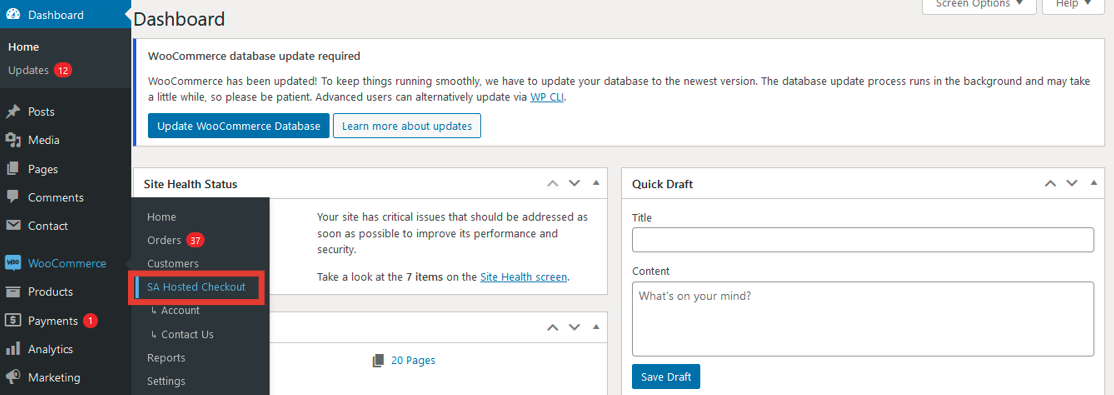Click Learn more about updates button

point(407,126)
